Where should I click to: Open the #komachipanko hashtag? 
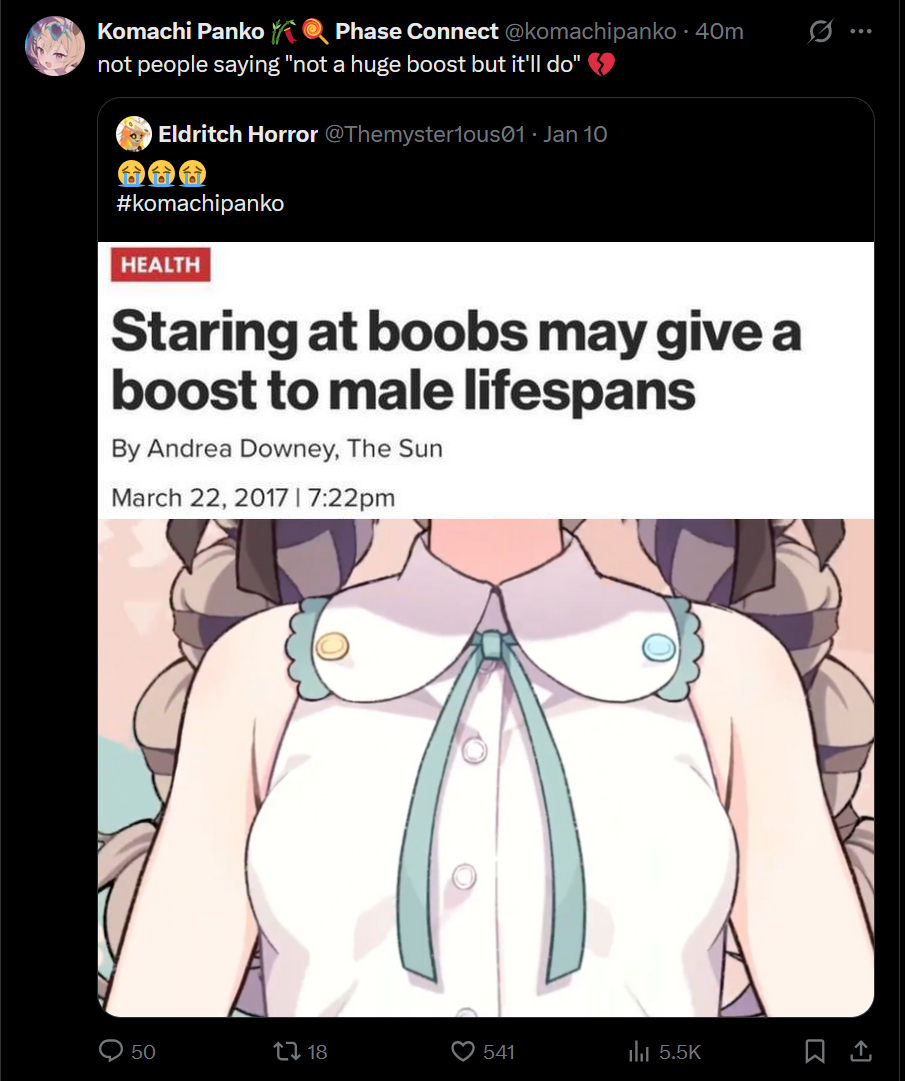200,203
